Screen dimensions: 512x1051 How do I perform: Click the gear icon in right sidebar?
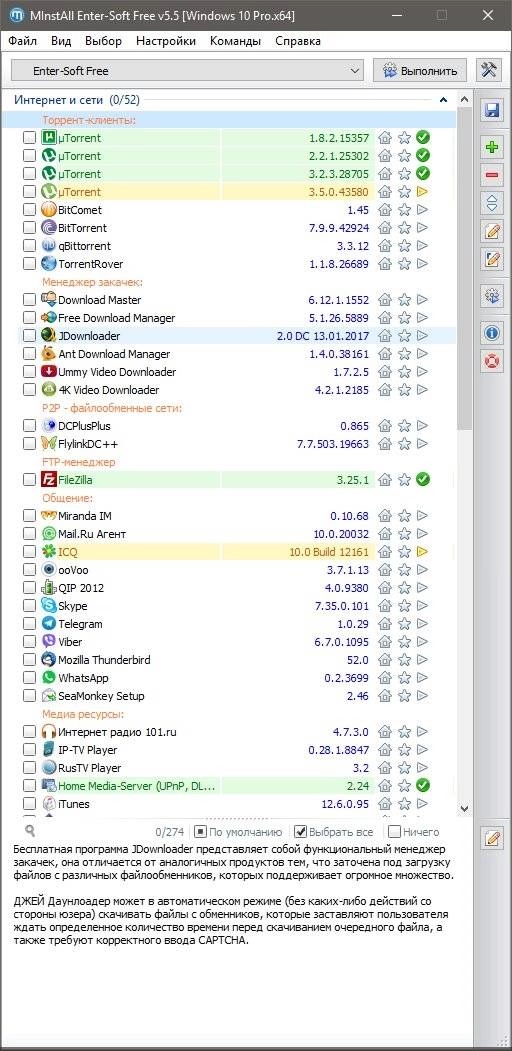tap(493, 295)
